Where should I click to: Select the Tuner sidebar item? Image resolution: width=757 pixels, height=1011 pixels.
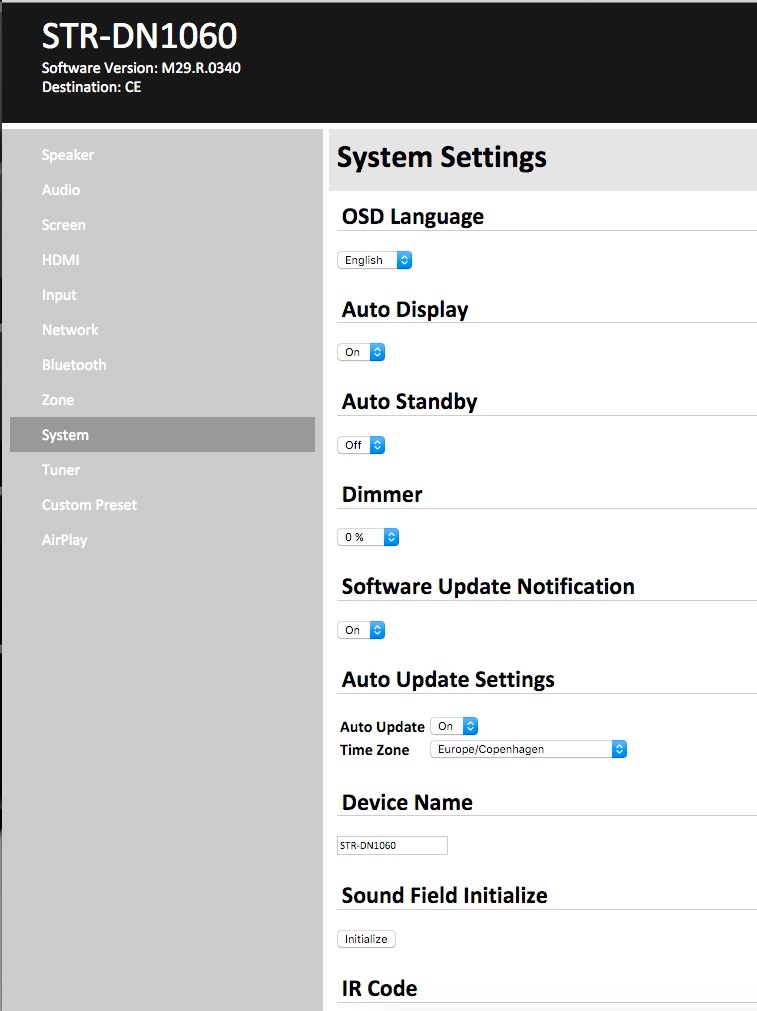point(61,470)
